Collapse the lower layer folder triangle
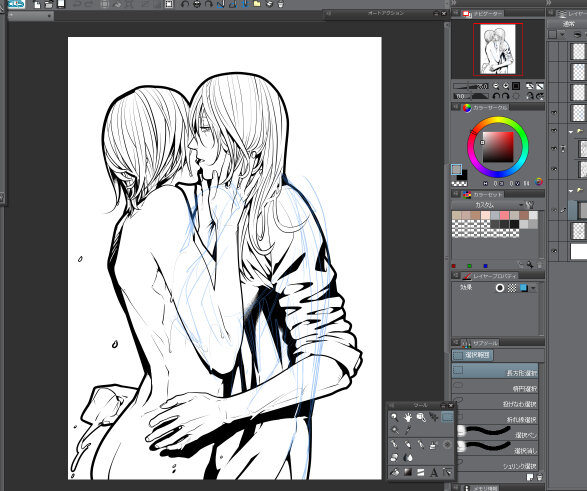This screenshot has width=587, height=491. tap(571, 191)
